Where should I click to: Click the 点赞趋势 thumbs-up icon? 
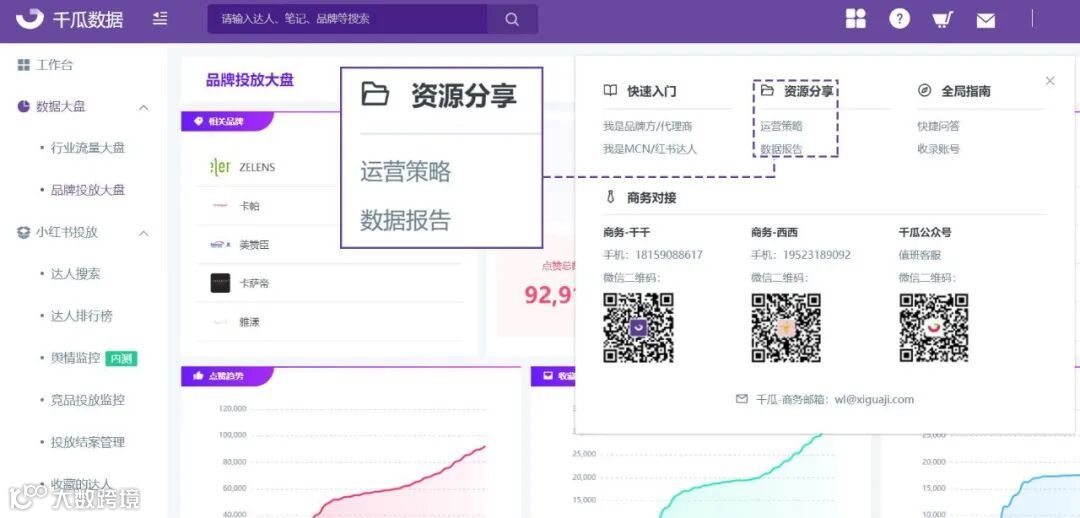198,376
